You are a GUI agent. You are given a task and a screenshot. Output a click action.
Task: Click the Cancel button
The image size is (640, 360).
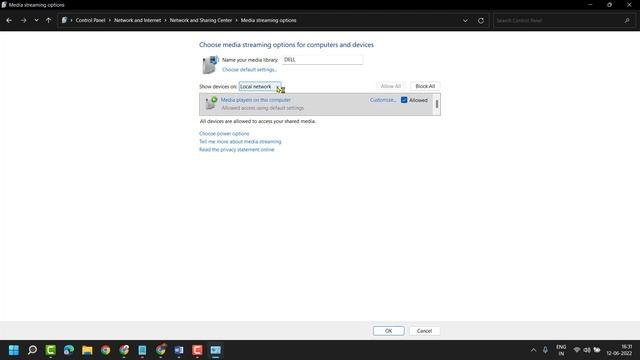click(424, 331)
